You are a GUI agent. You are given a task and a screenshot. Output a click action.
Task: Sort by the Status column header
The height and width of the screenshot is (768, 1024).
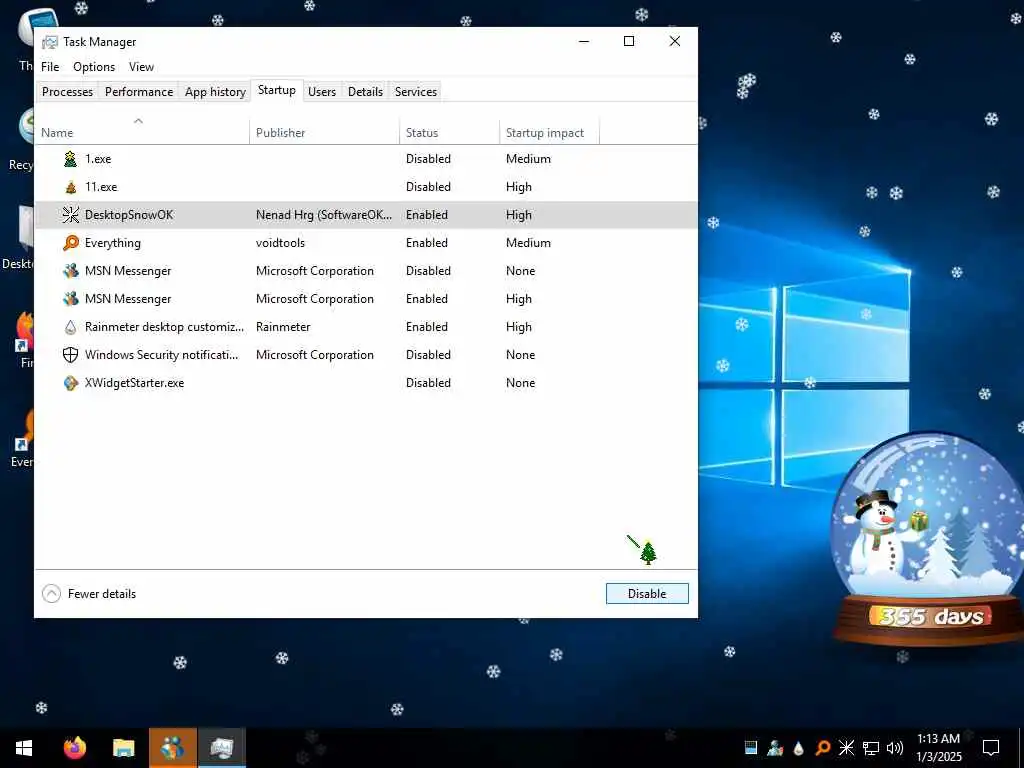pyautogui.click(x=449, y=133)
